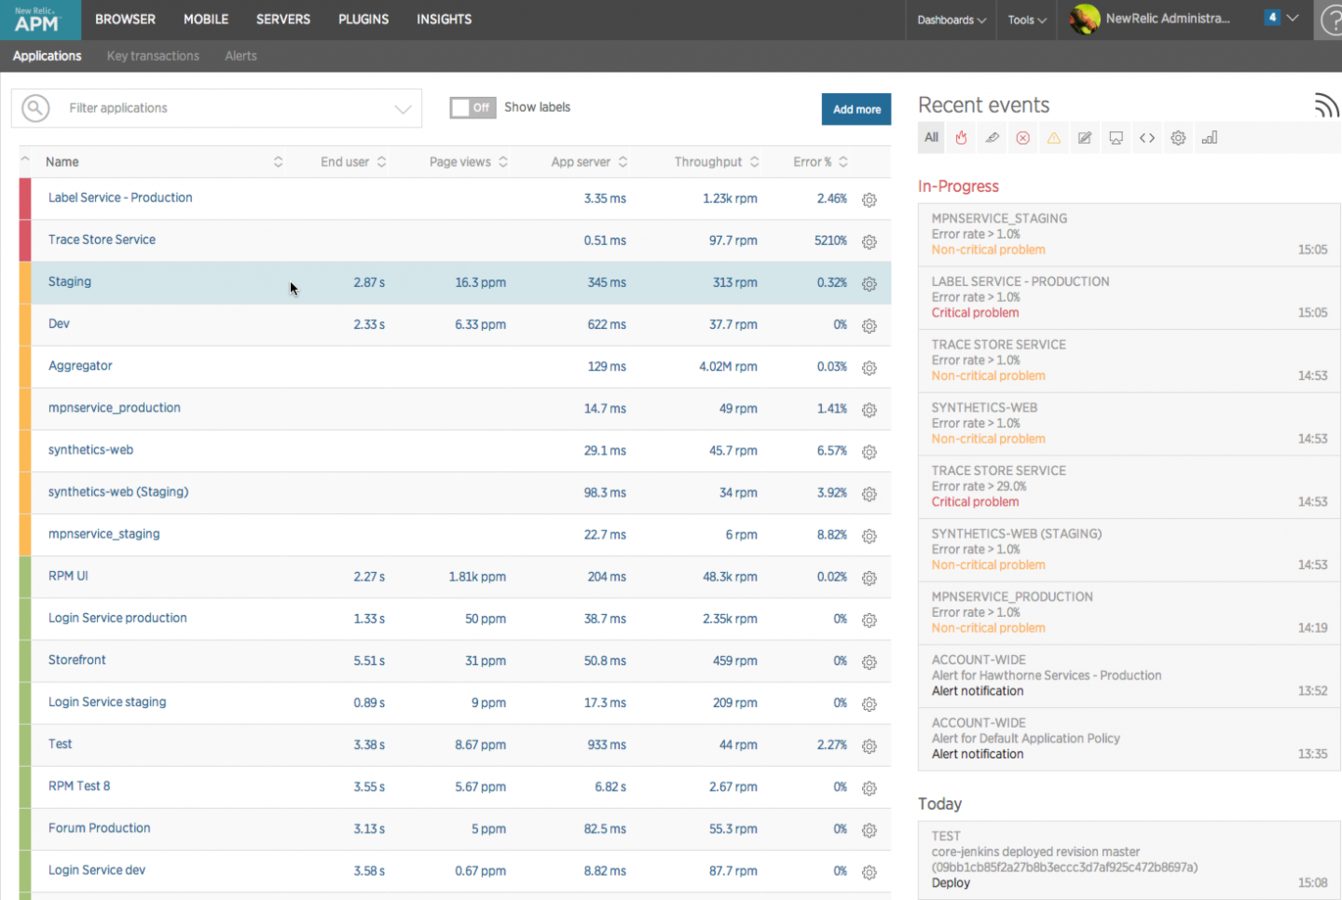
Task: Open the Dashboards dropdown menu
Action: pos(951,20)
